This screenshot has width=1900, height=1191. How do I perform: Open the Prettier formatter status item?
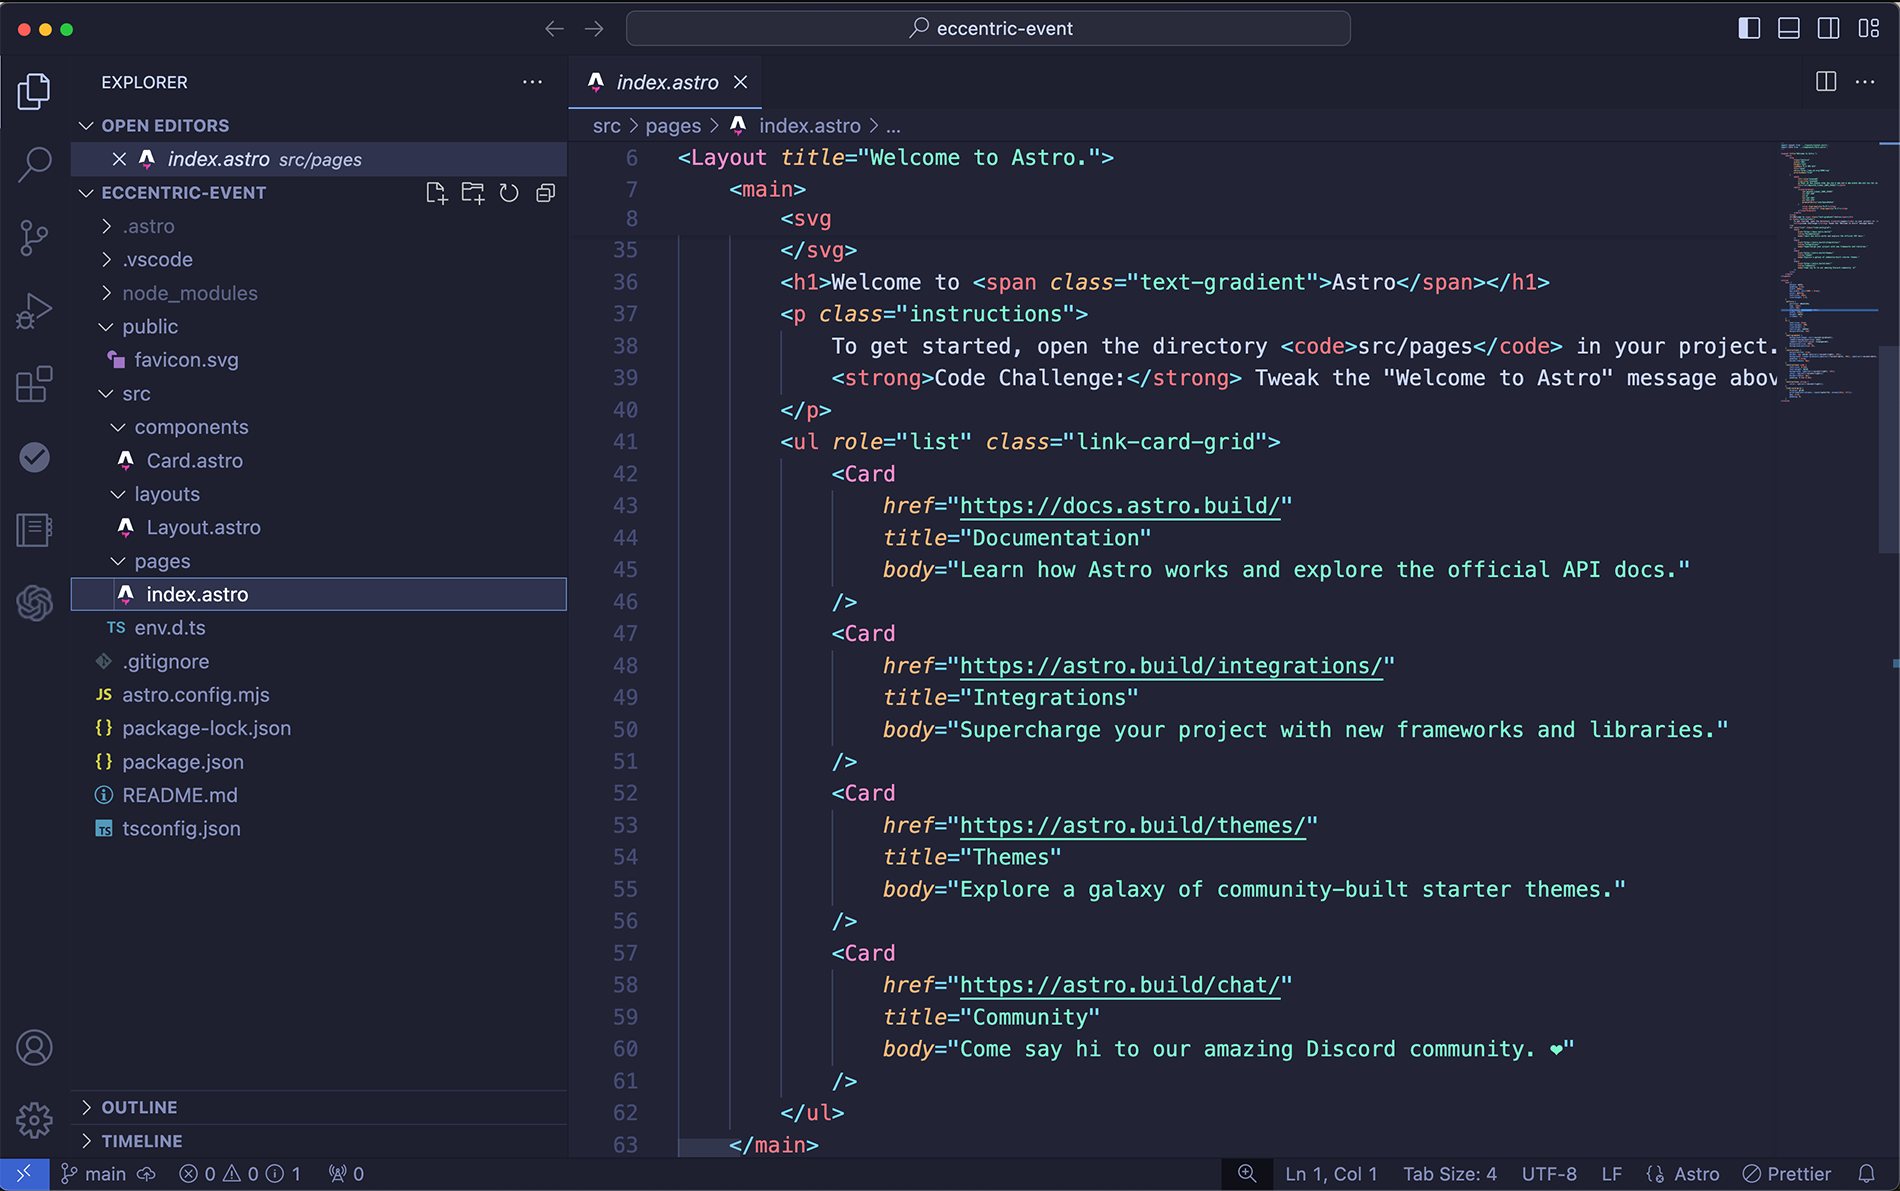(1786, 1174)
